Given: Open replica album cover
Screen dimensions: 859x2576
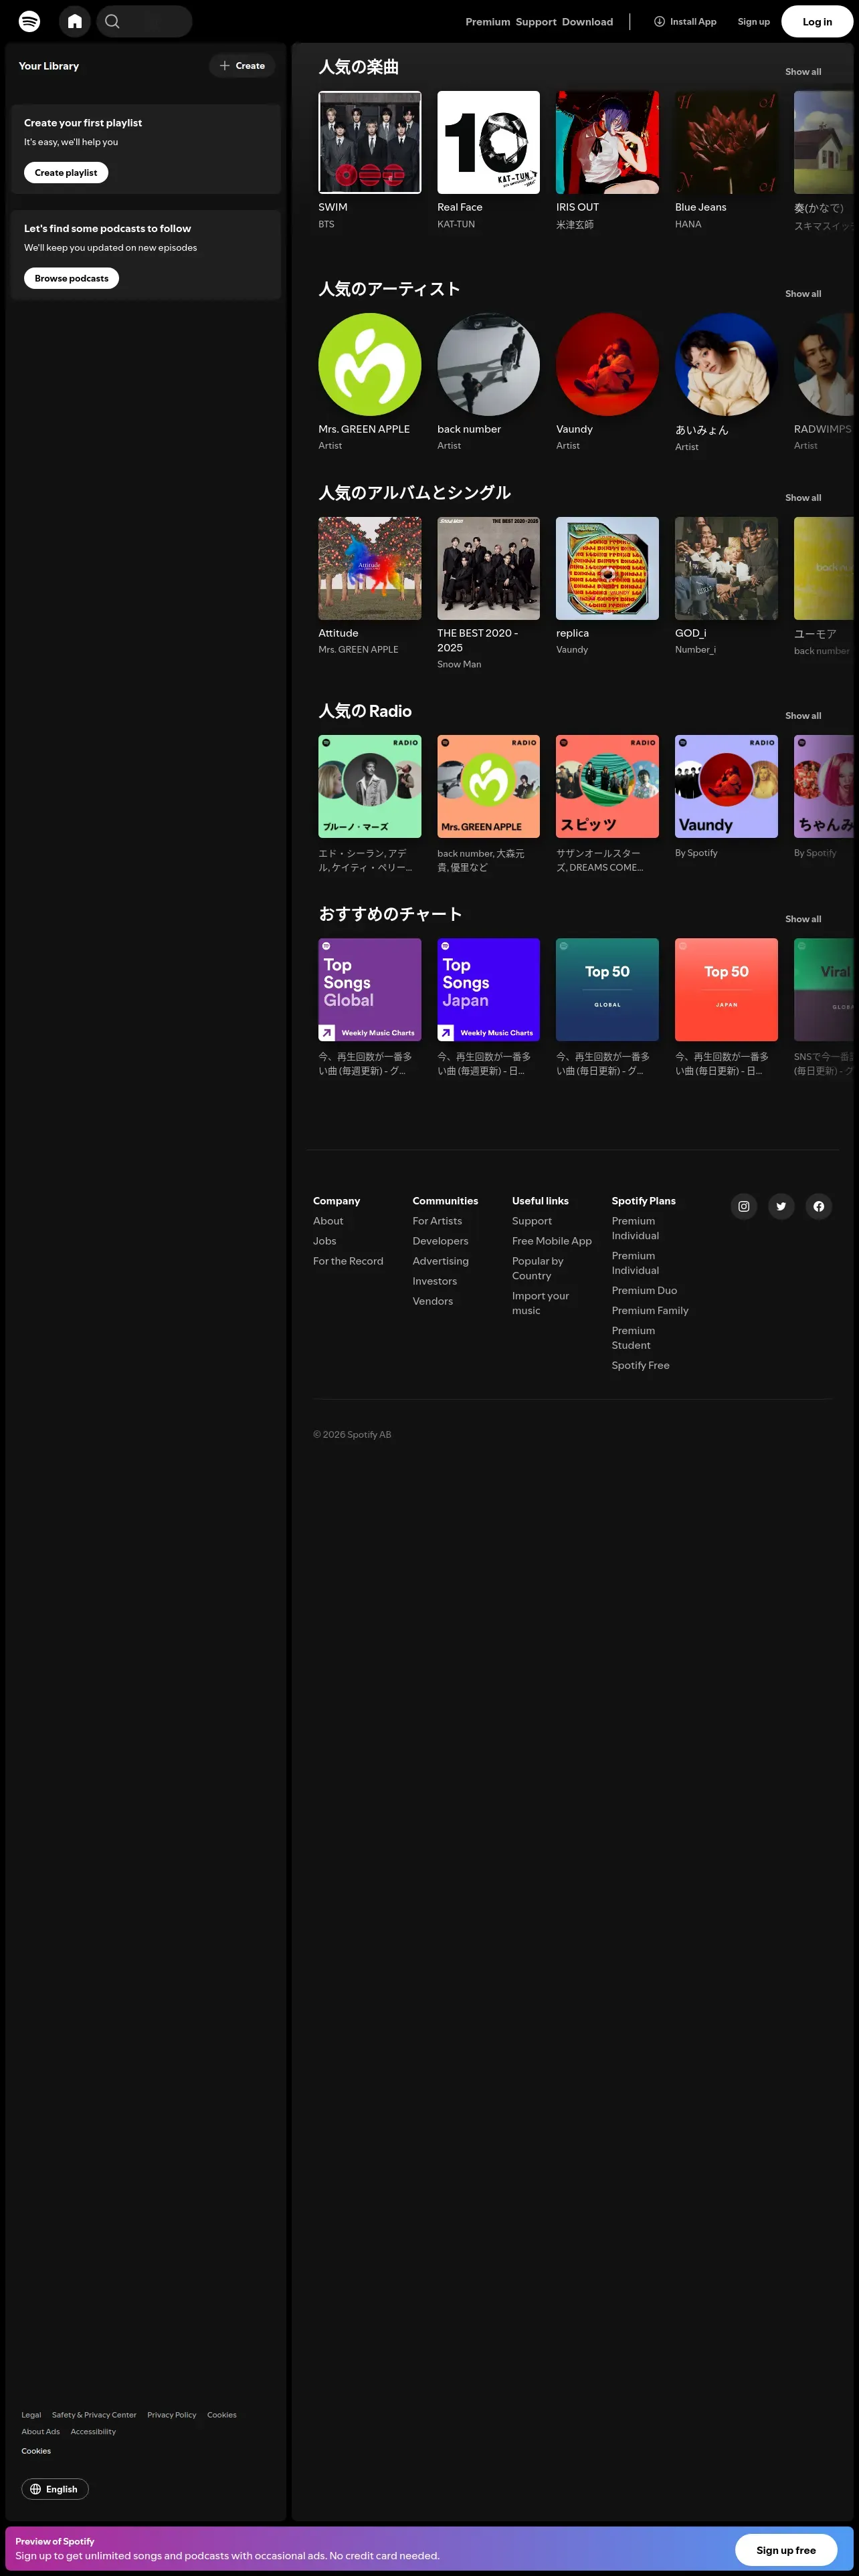Looking at the screenshot, I should pos(607,568).
